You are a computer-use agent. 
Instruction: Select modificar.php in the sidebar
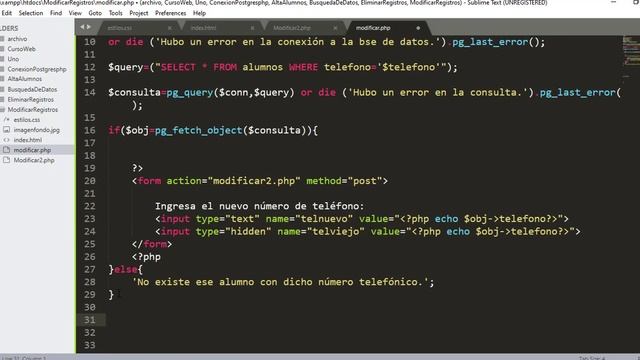pyautogui.click(x=32, y=150)
